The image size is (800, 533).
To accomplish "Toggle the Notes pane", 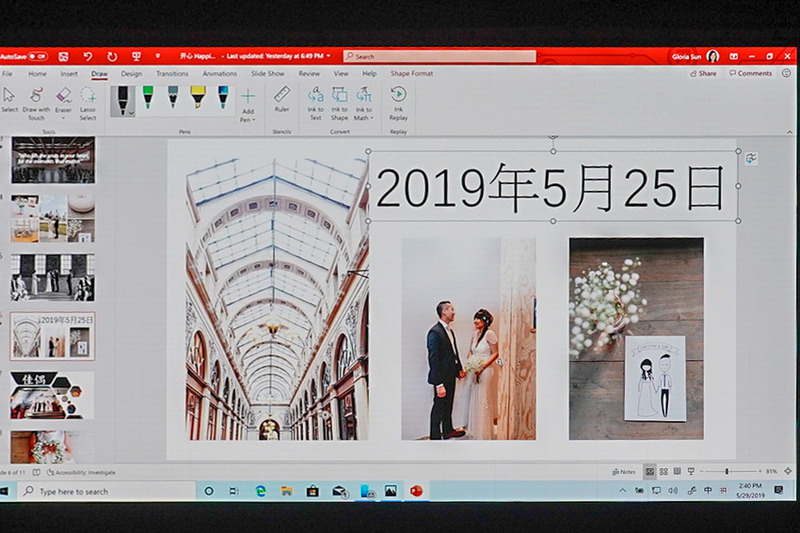I will click(x=624, y=472).
